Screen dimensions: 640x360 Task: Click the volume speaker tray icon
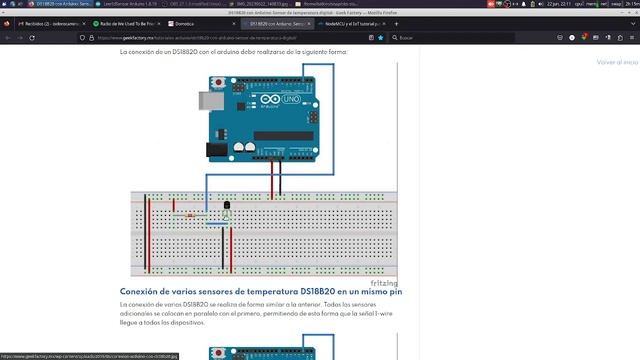coord(540,4)
